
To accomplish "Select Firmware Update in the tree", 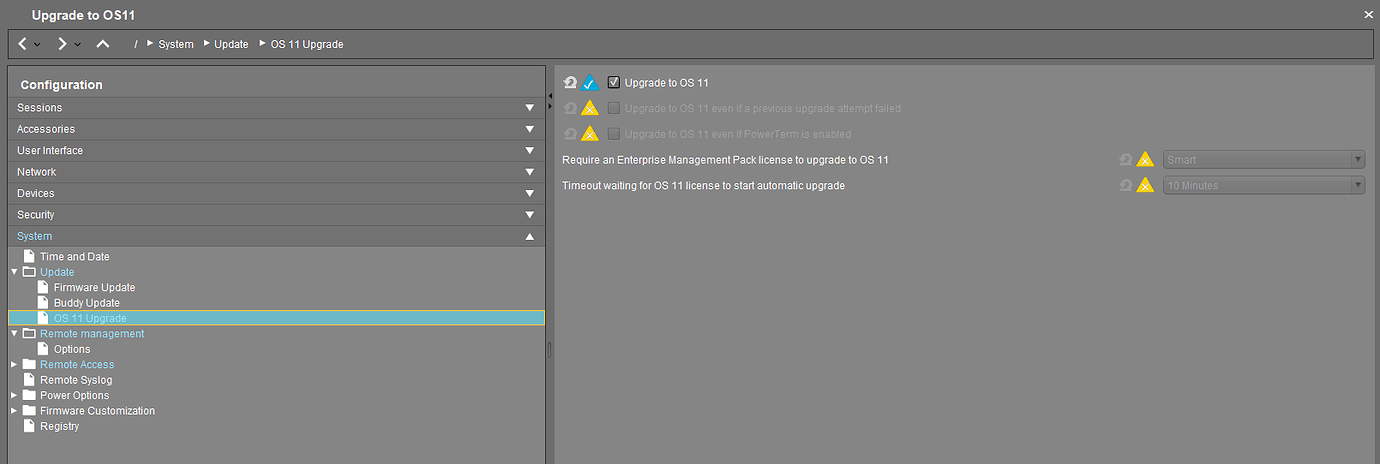I will coord(94,288).
